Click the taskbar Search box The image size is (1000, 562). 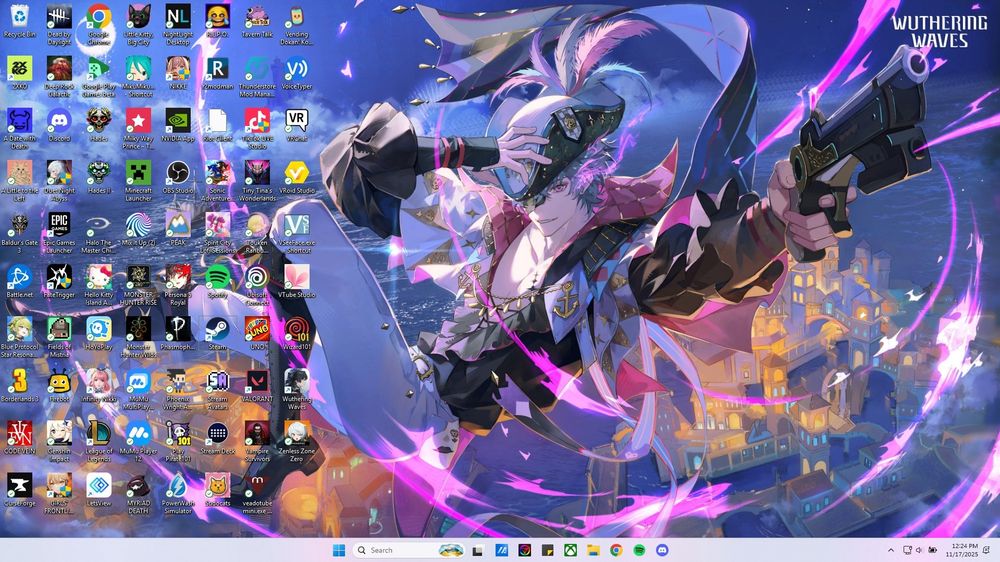tap(409, 550)
